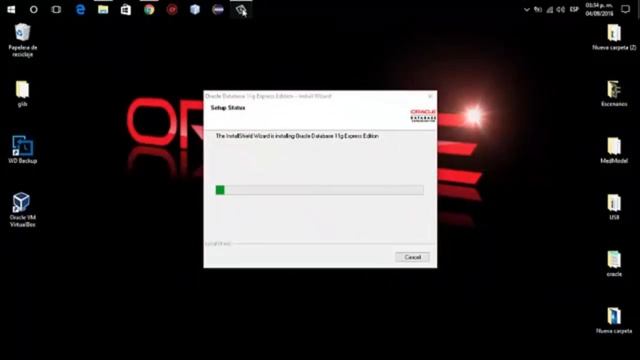The width and height of the screenshot is (640, 360).
Task: Click the Oracle Database logo in wizard
Action: click(423, 116)
